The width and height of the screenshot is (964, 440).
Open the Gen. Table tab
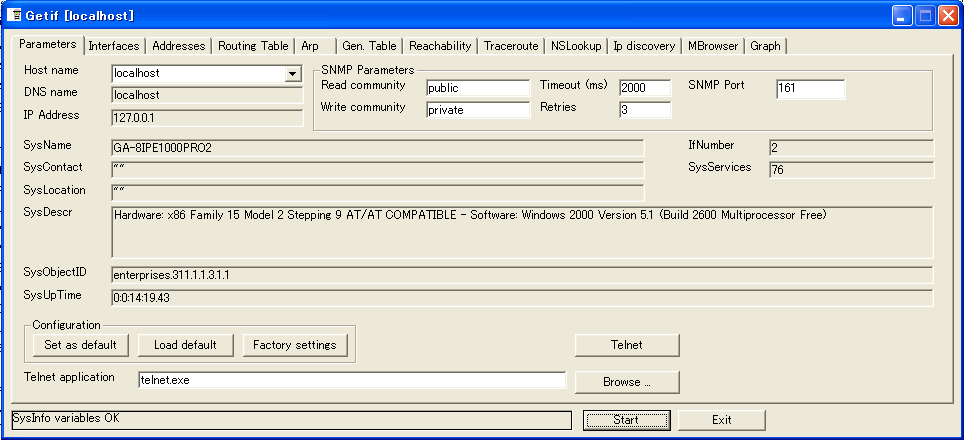[x=368, y=46]
